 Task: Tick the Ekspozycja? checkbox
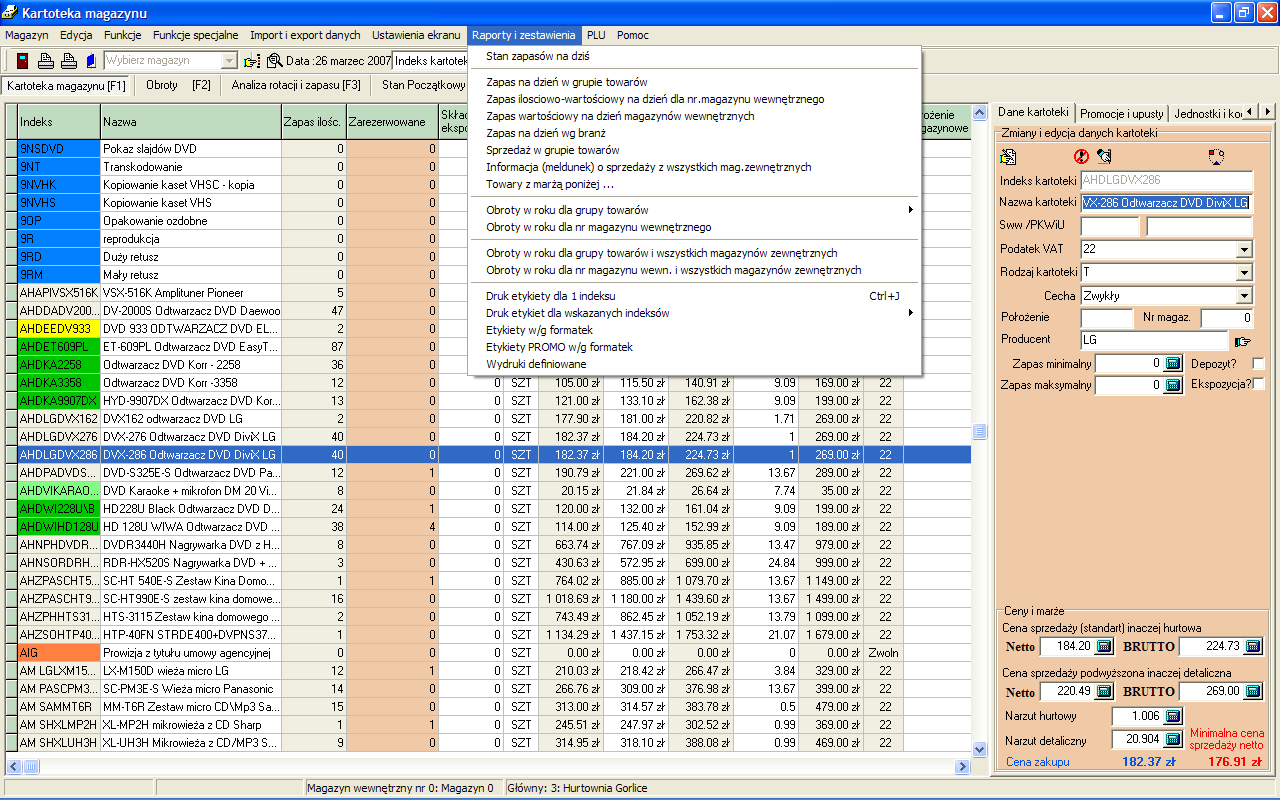[x=1258, y=385]
